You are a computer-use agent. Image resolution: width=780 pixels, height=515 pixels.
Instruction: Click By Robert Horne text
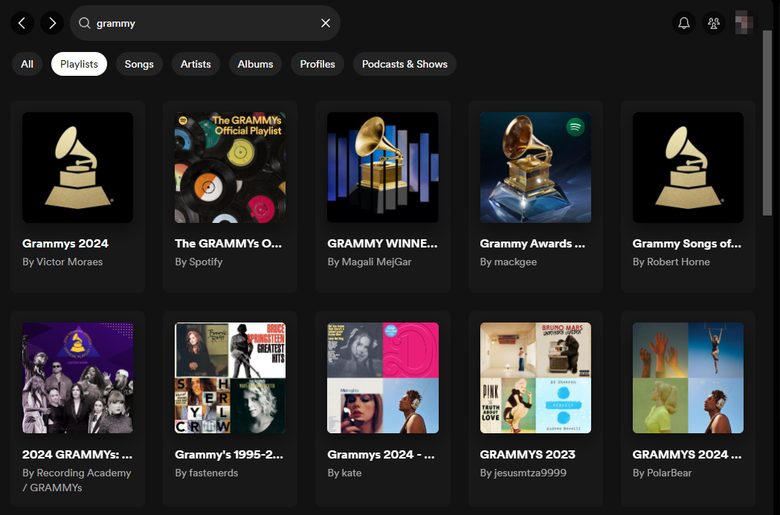tap(671, 262)
